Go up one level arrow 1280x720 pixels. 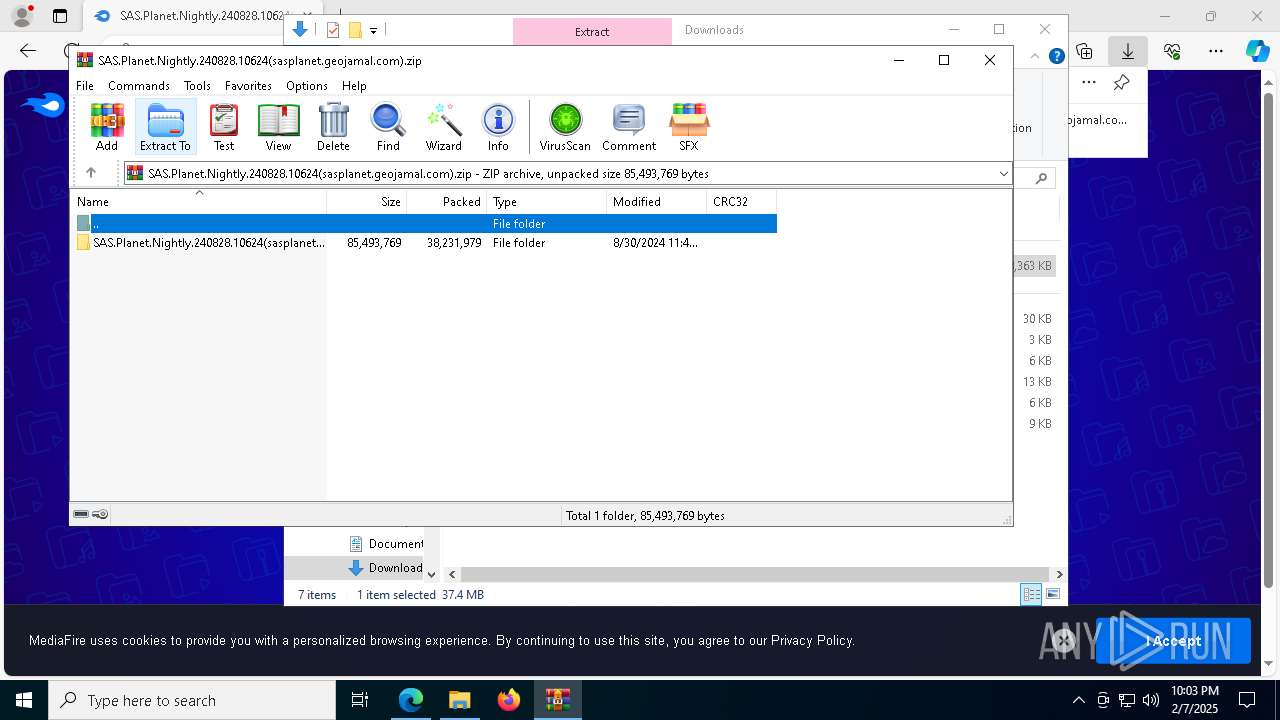pos(91,173)
